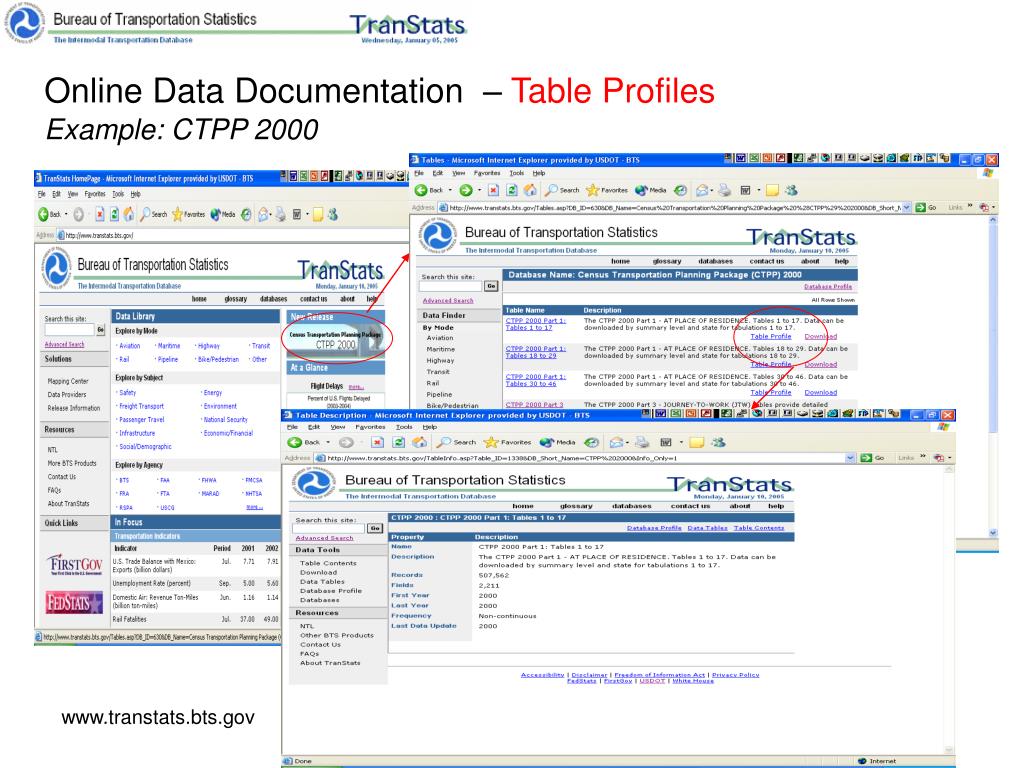Click Home icon in Tables window
The image size is (1024, 768).
(x=530, y=190)
